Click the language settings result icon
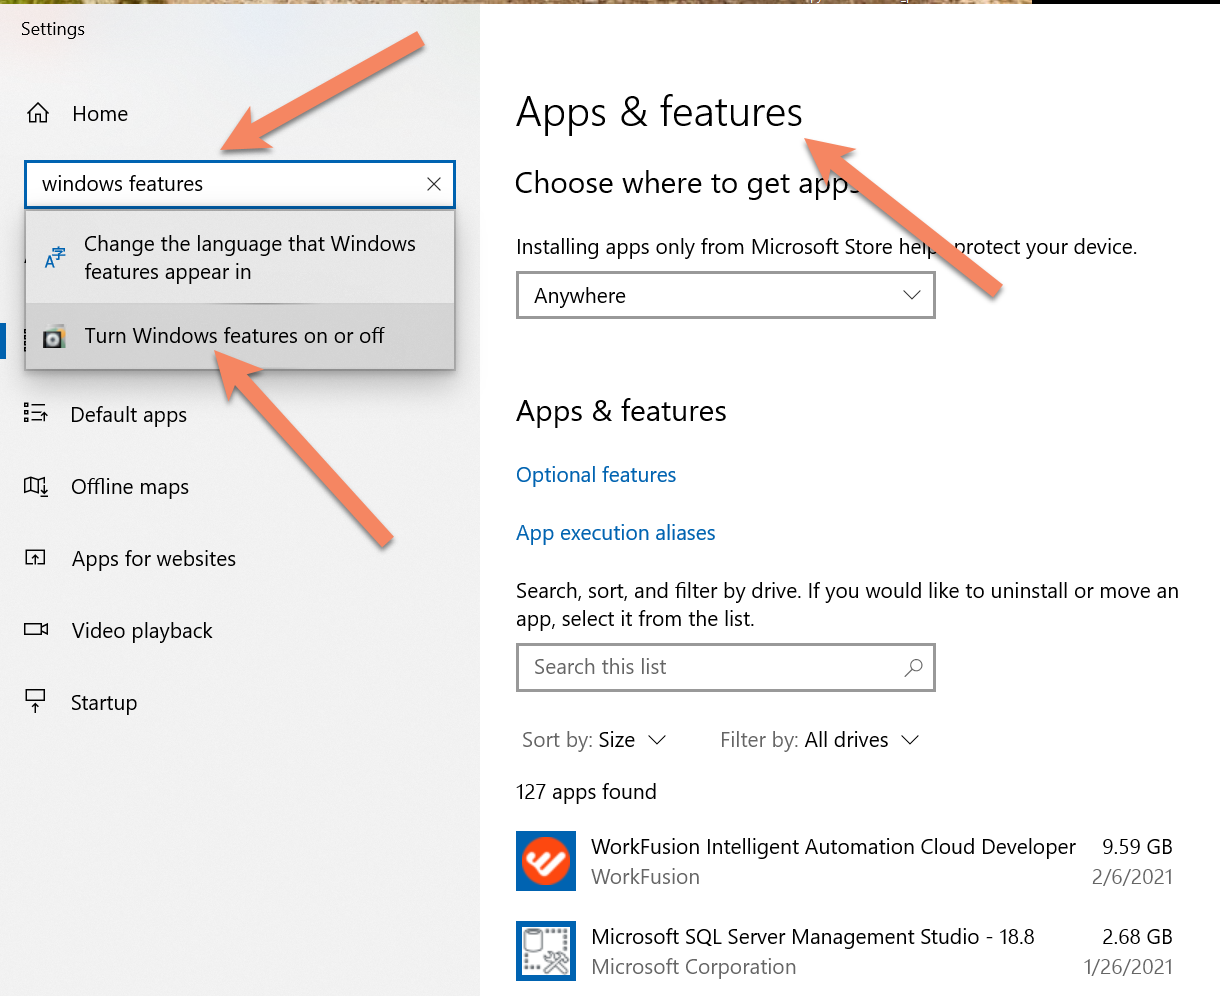 [x=55, y=258]
